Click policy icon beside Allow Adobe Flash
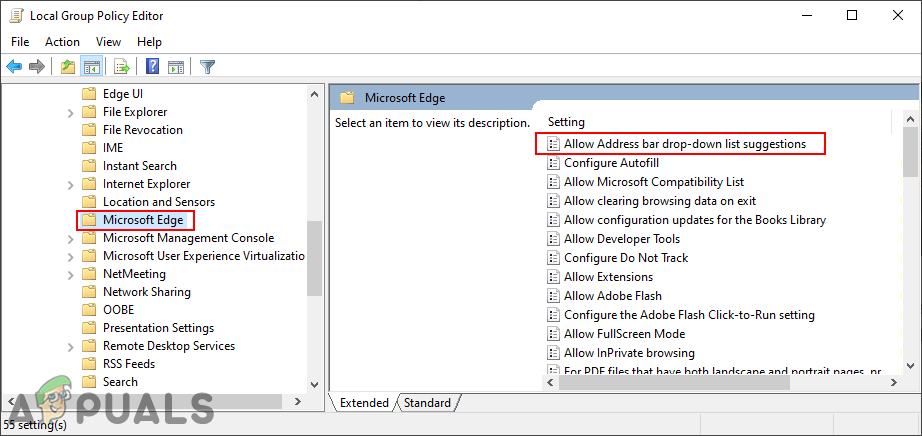 tap(553, 295)
